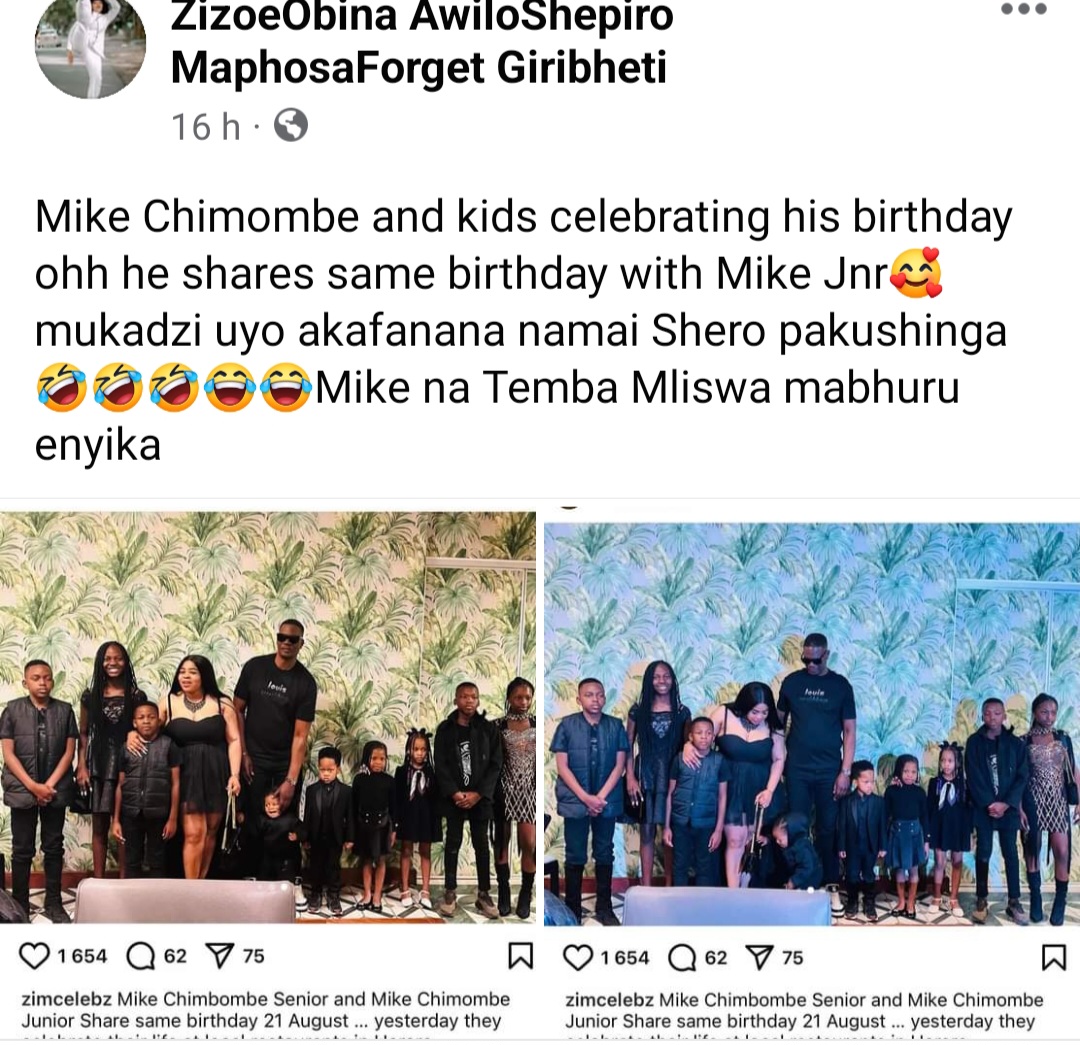
Task: Toggle the bookmark icon on right image
Action: tap(1054, 958)
